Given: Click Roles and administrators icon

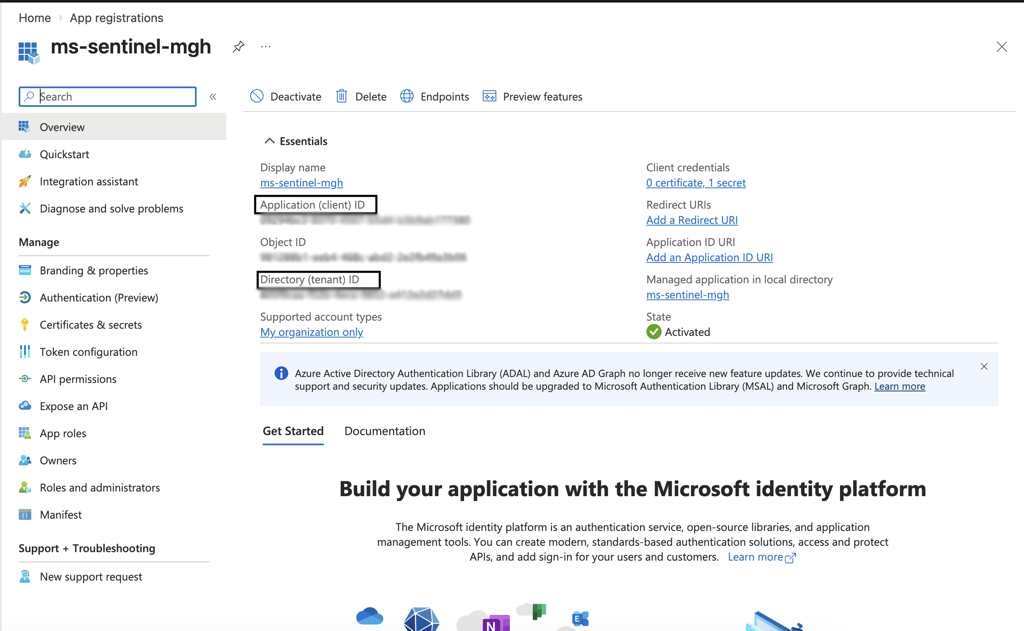Looking at the screenshot, I should 25,487.
